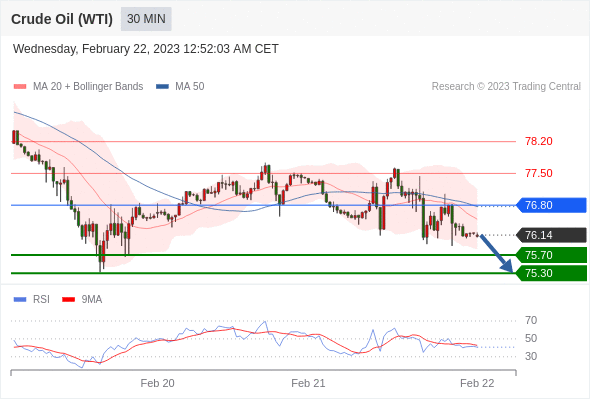Click the 76.80 blue pivot price tag
The image size is (590, 400).
(x=552, y=205)
